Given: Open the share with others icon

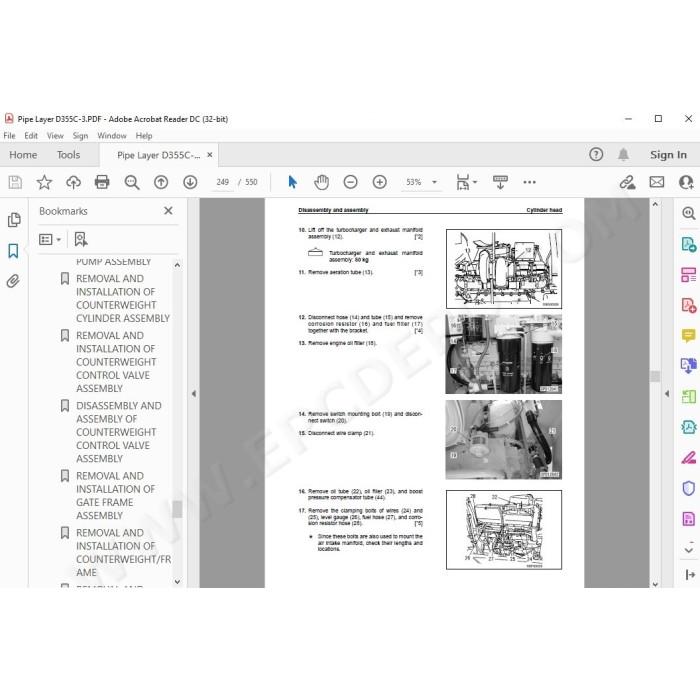Looking at the screenshot, I should coord(686,182).
